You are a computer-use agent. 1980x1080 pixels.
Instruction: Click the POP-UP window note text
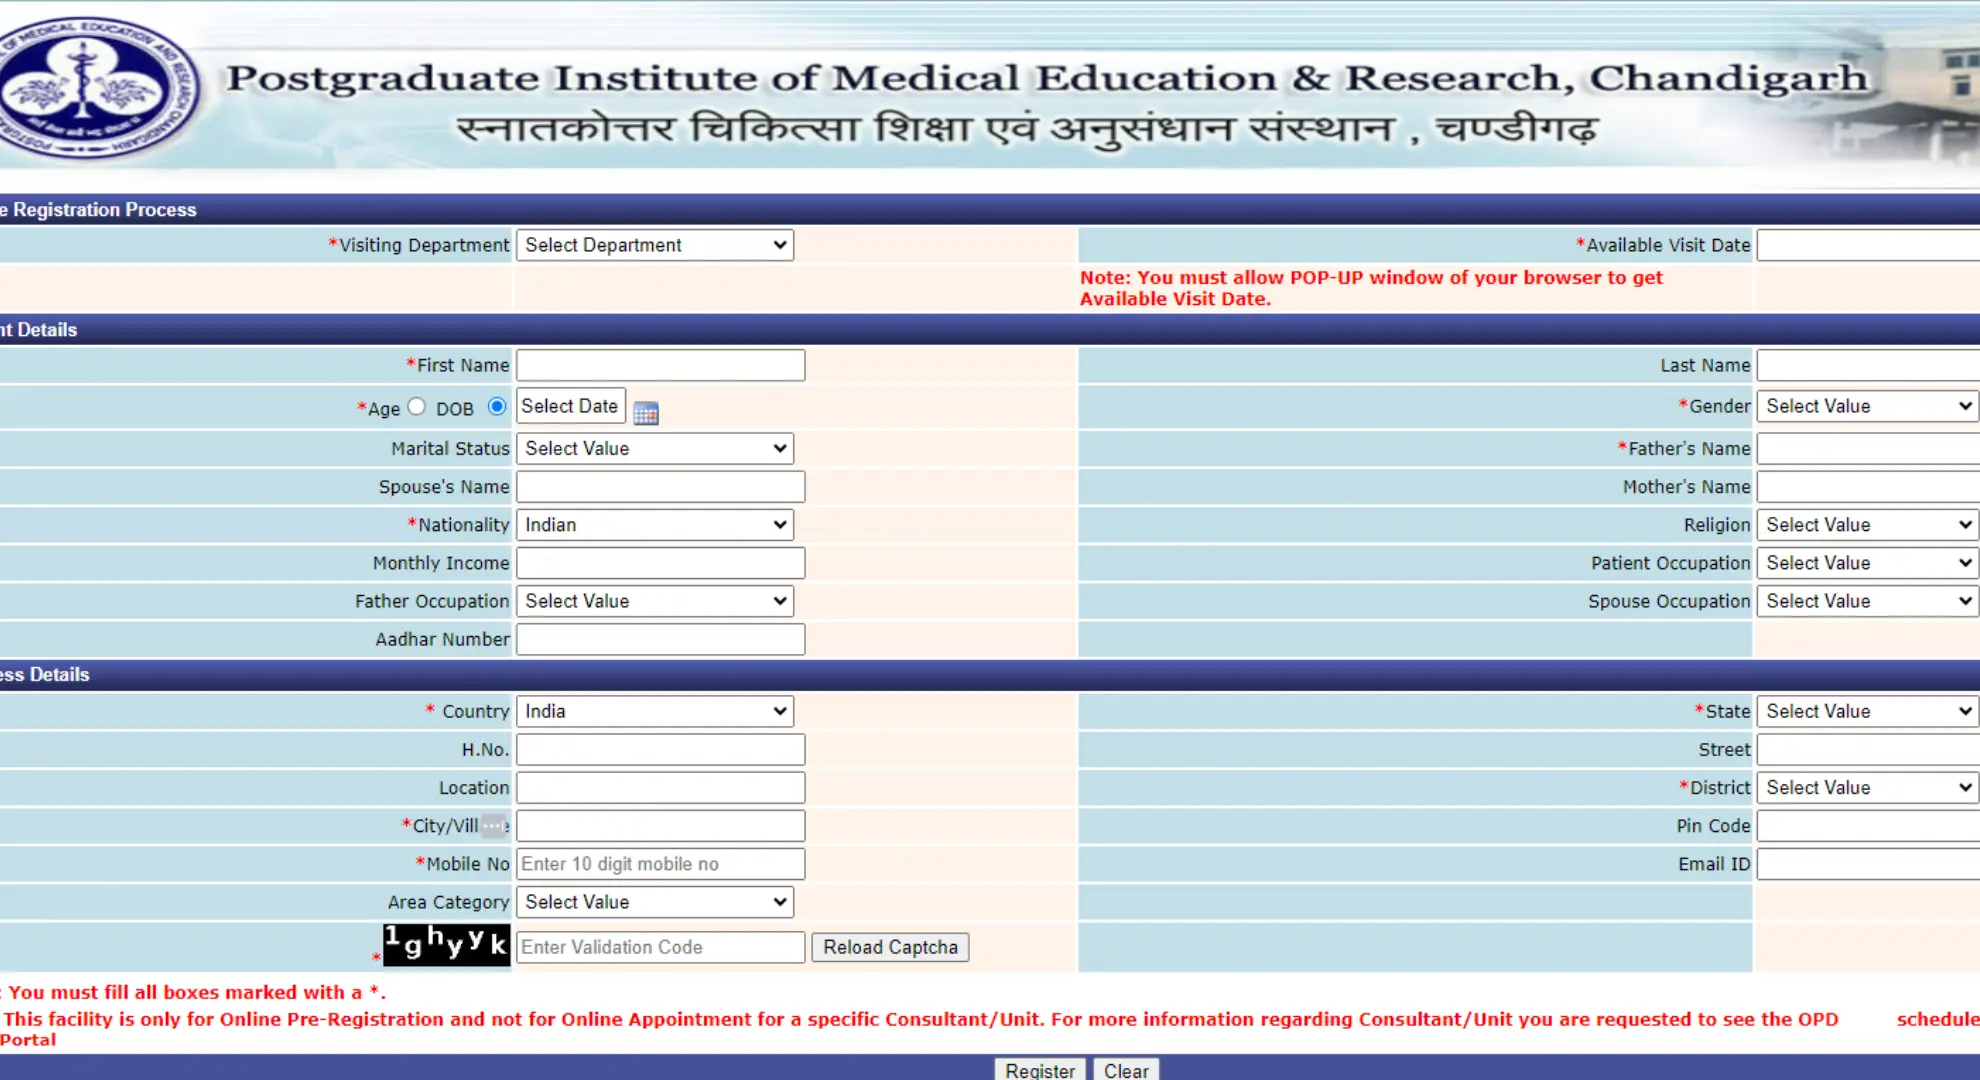tap(1371, 288)
